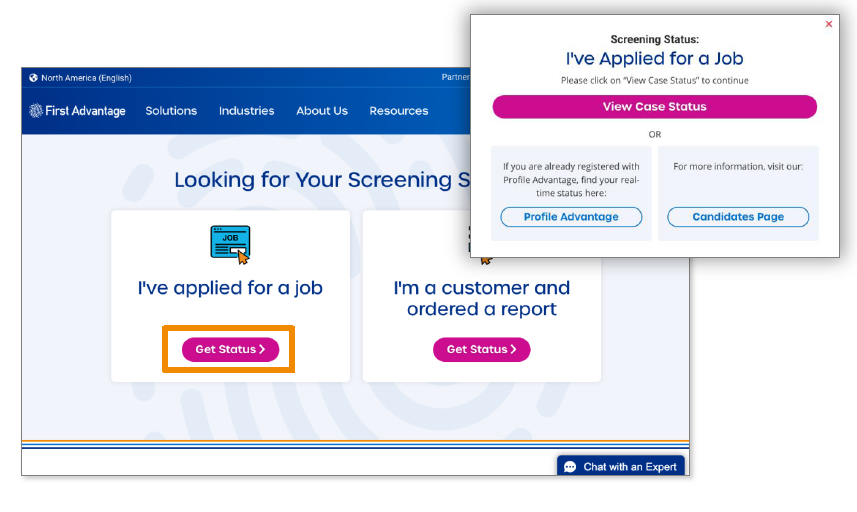Click the First Advantage fingerprint logo

(x=36, y=111)
